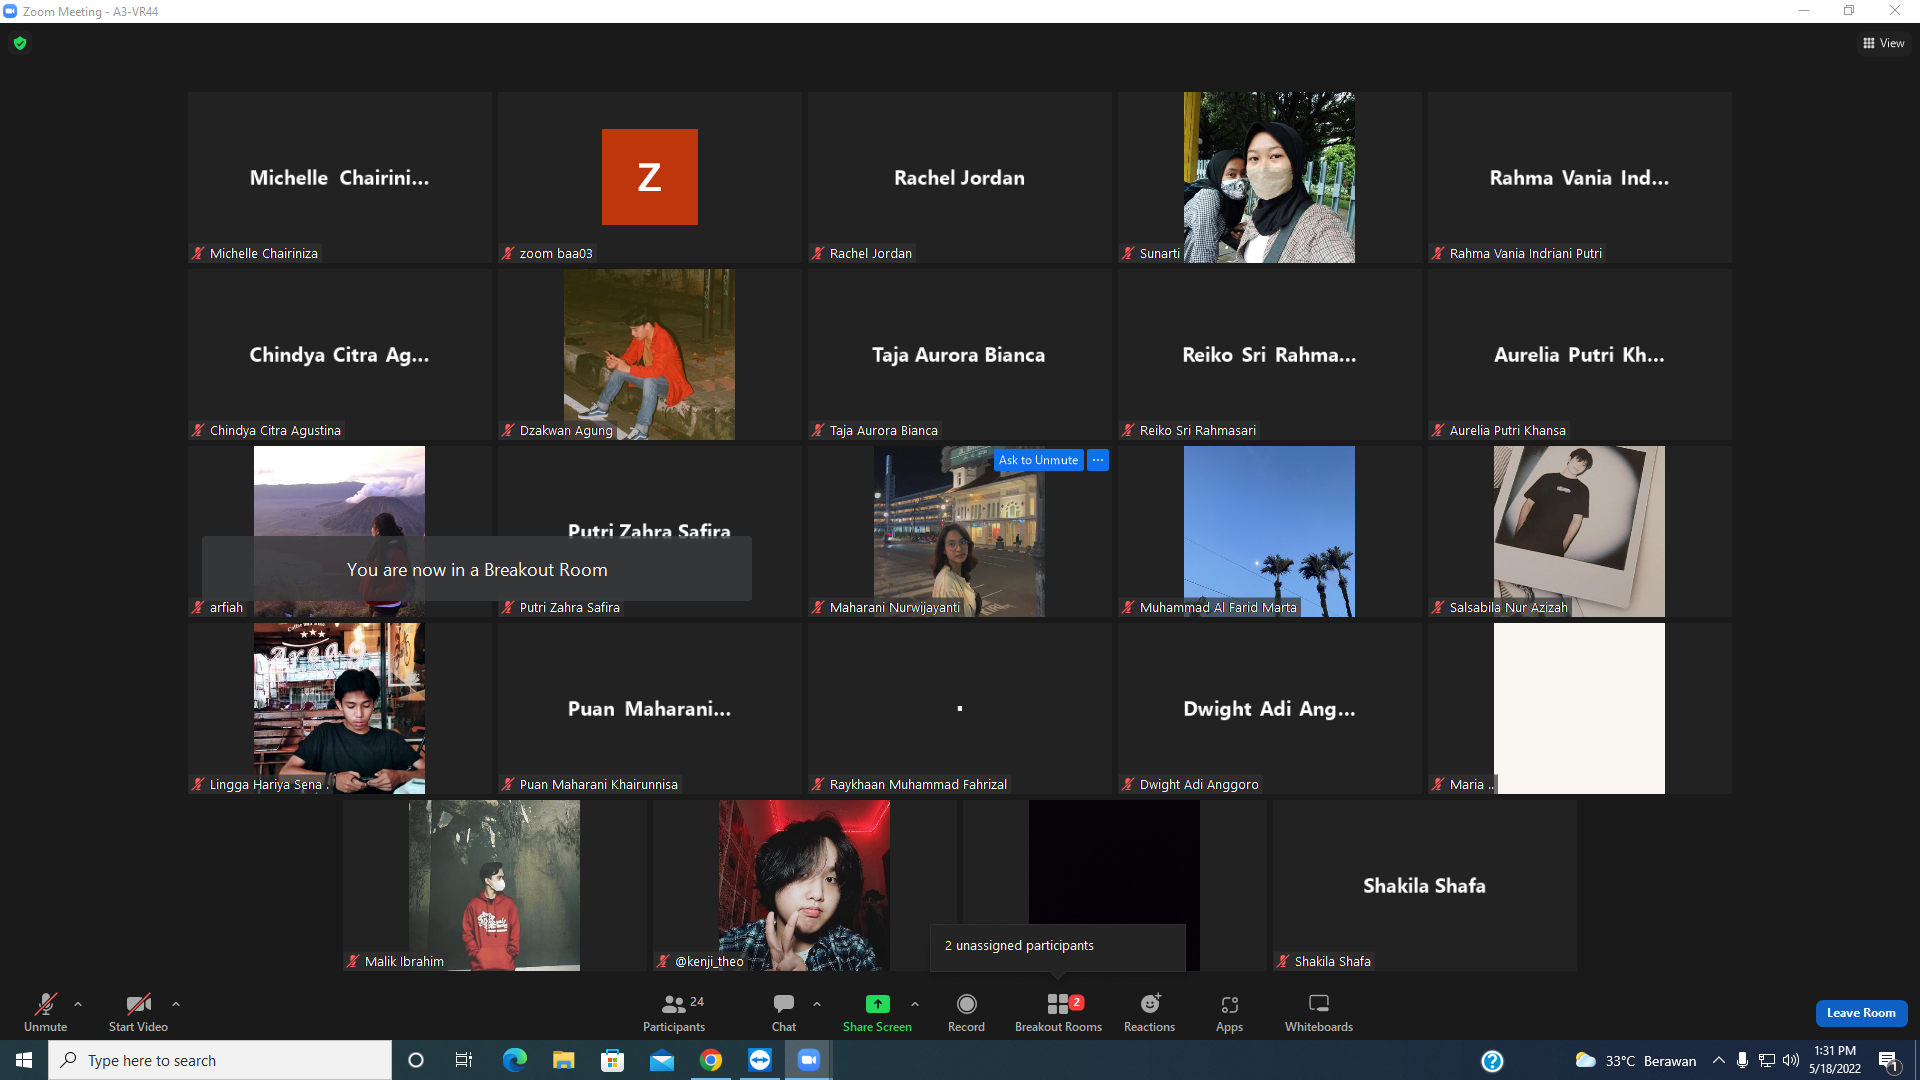This screenshot has height=1080, width=1920.
Task: Expand video options arrow beside Start Video
Action: point(176,1004)
